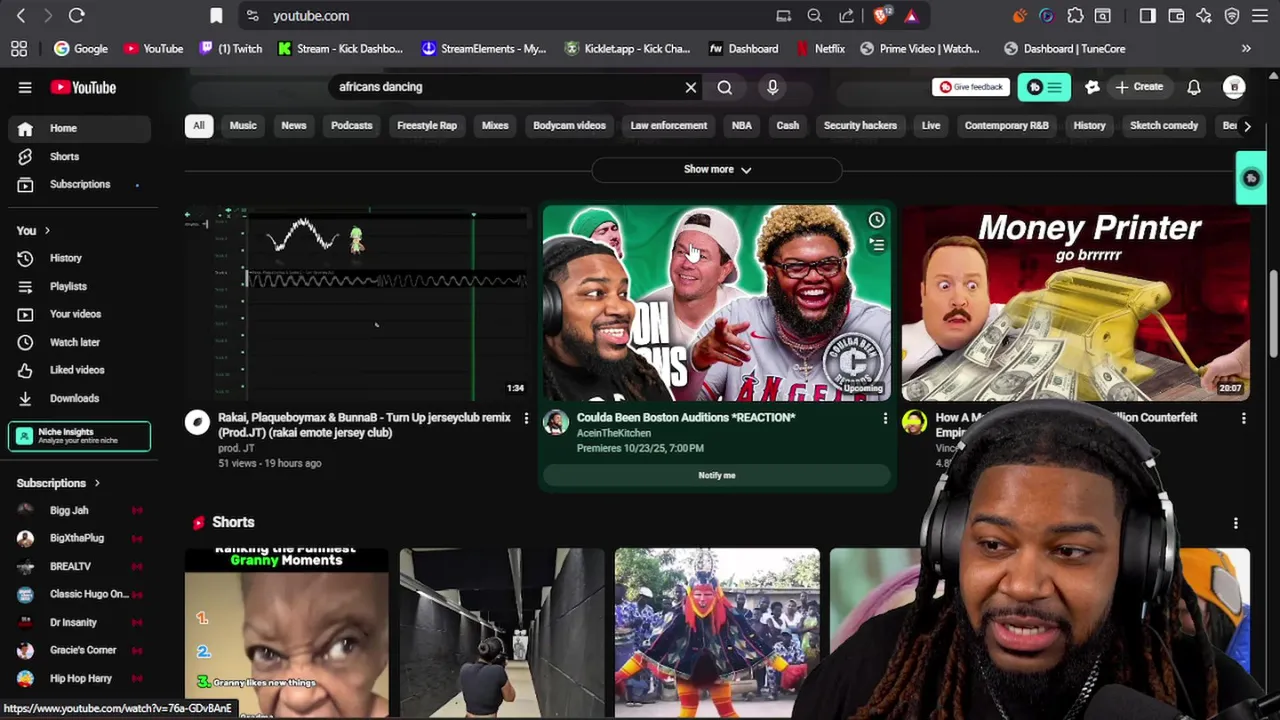Open Brave Shields lion icon
The width and height of the screenshot is (1280, 720).
(881, 16)
